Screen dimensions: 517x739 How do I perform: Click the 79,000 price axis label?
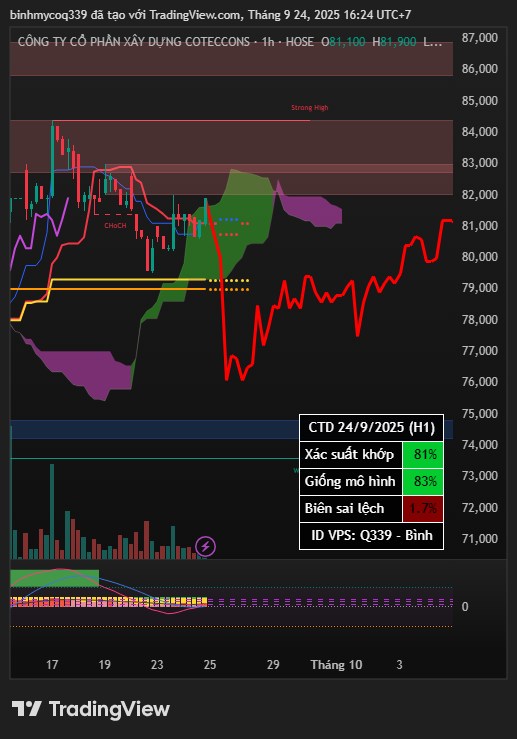click(x=479, y=287)
